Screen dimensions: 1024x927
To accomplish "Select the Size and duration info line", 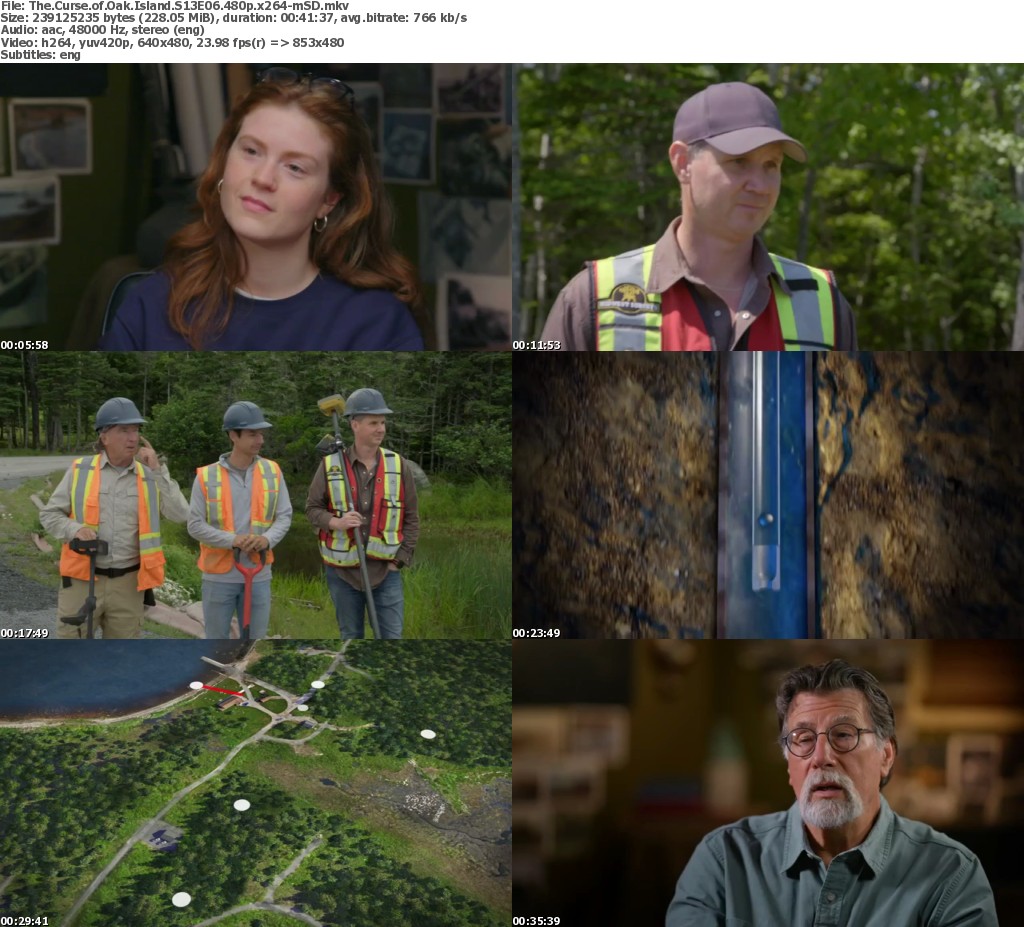I will pos(233,18).
